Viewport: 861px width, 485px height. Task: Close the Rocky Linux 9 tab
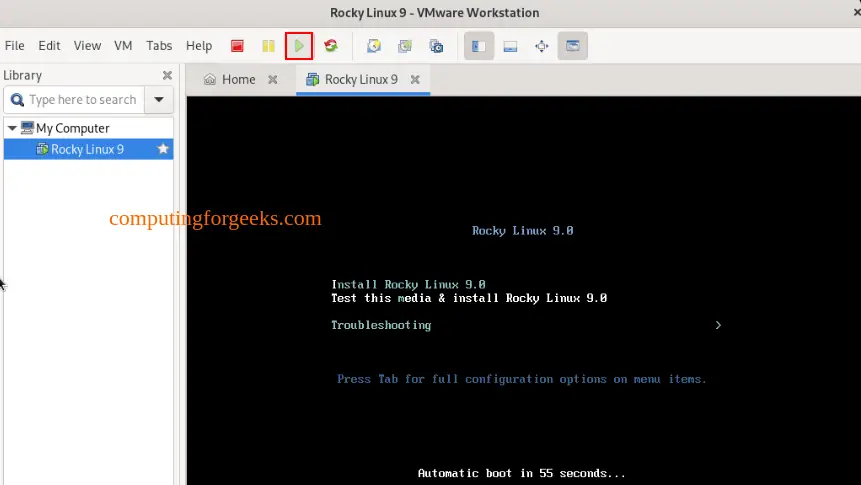(x=415, y=80)
